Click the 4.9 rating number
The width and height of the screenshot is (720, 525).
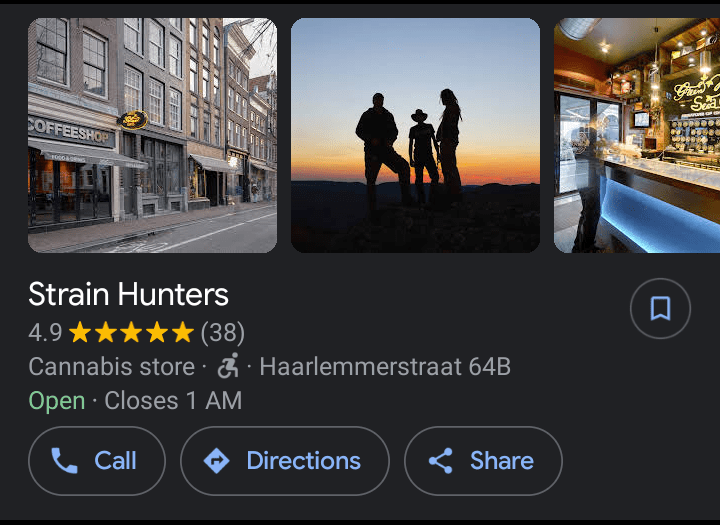[x=45, y=333]
